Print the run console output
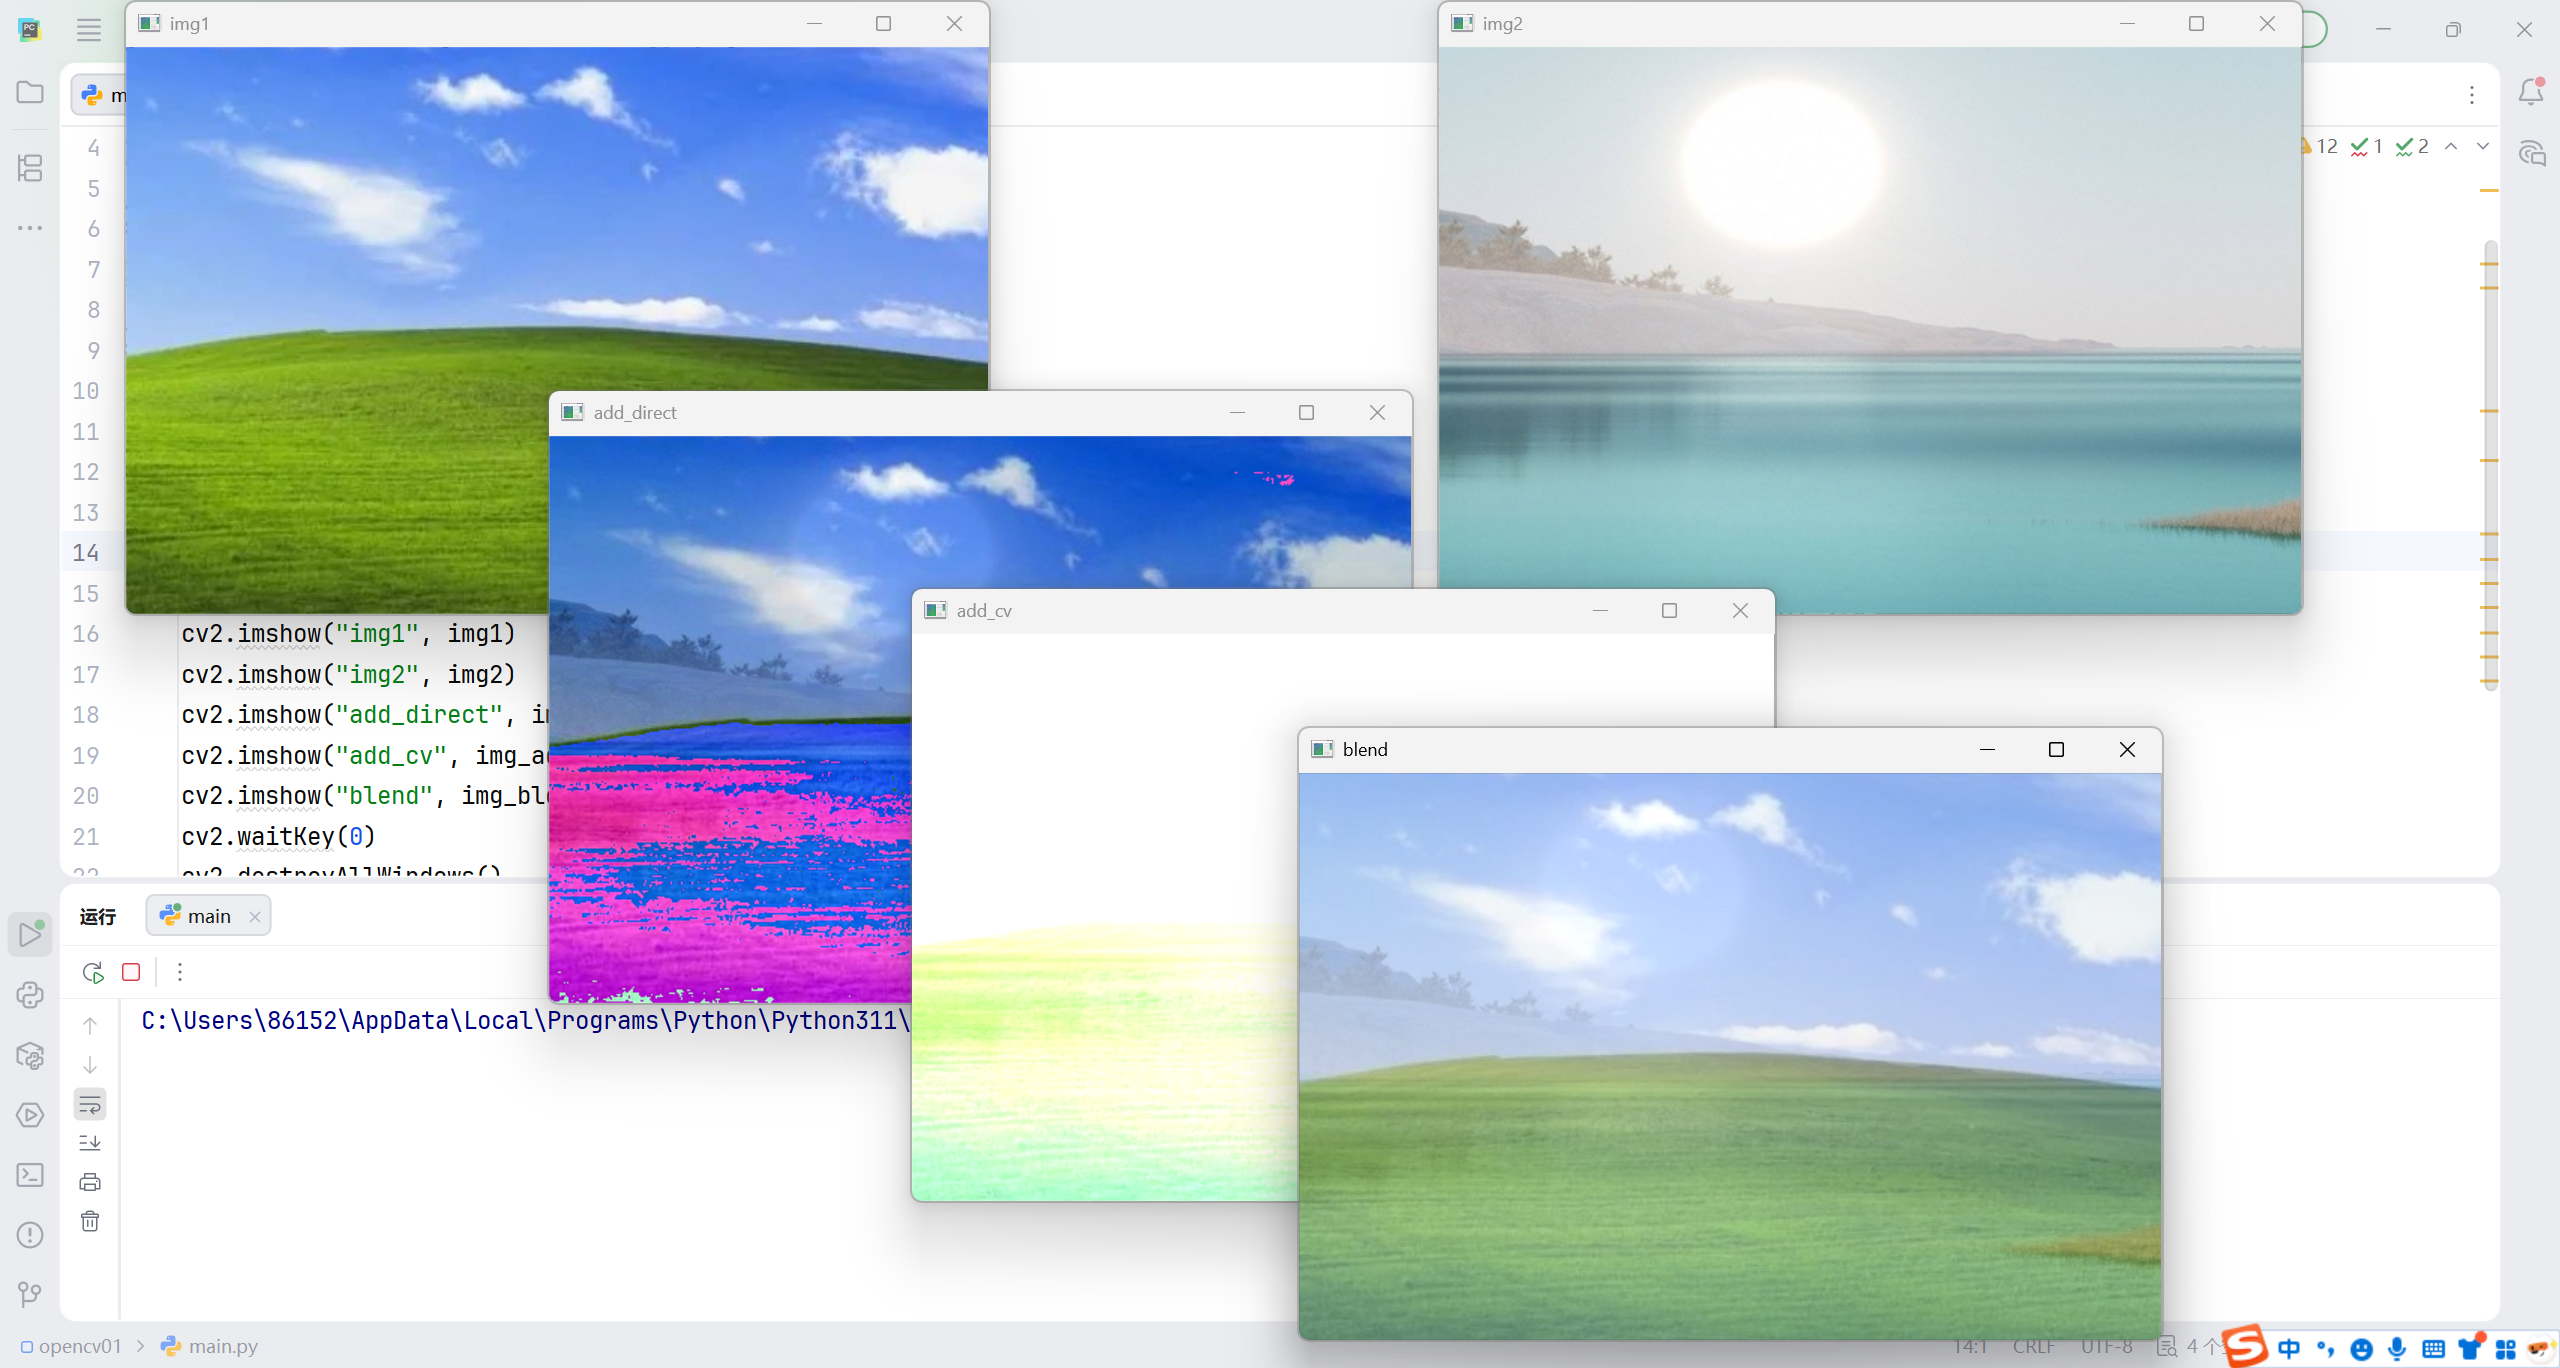The height and width of the screenshot is (1368, 2560). pyautogui.click(x=90, y=1182)
